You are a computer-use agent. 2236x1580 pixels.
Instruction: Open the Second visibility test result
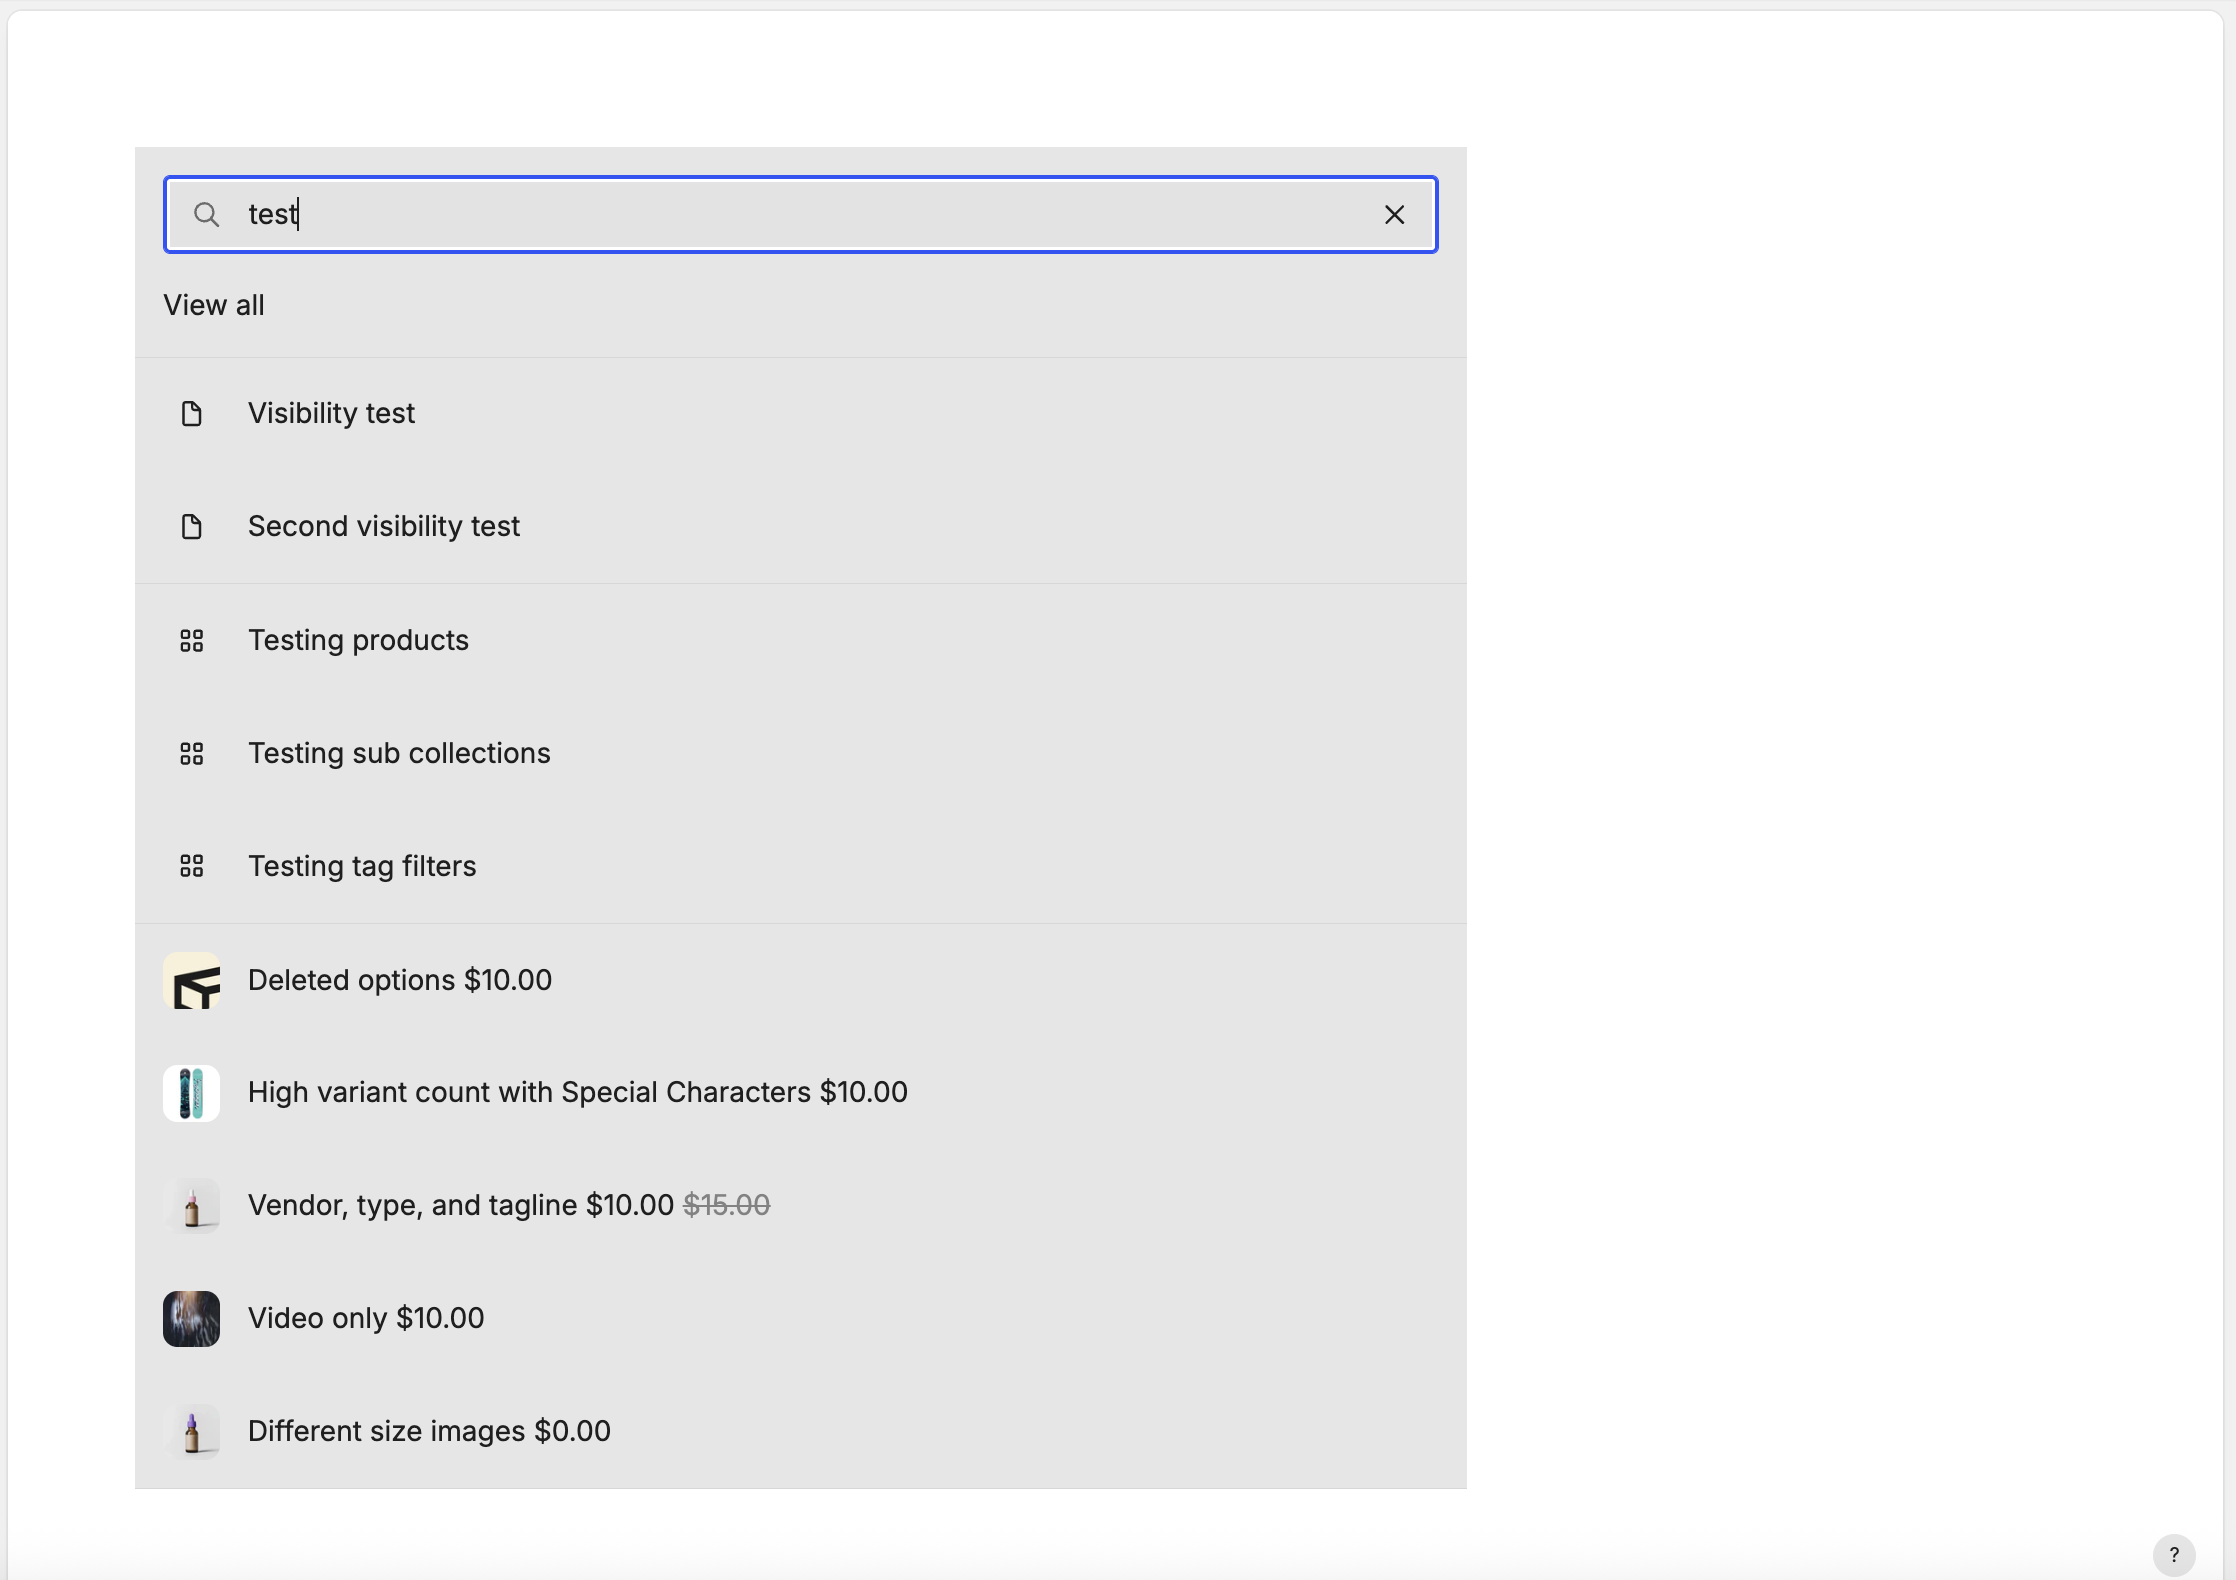tap(800, 526)
